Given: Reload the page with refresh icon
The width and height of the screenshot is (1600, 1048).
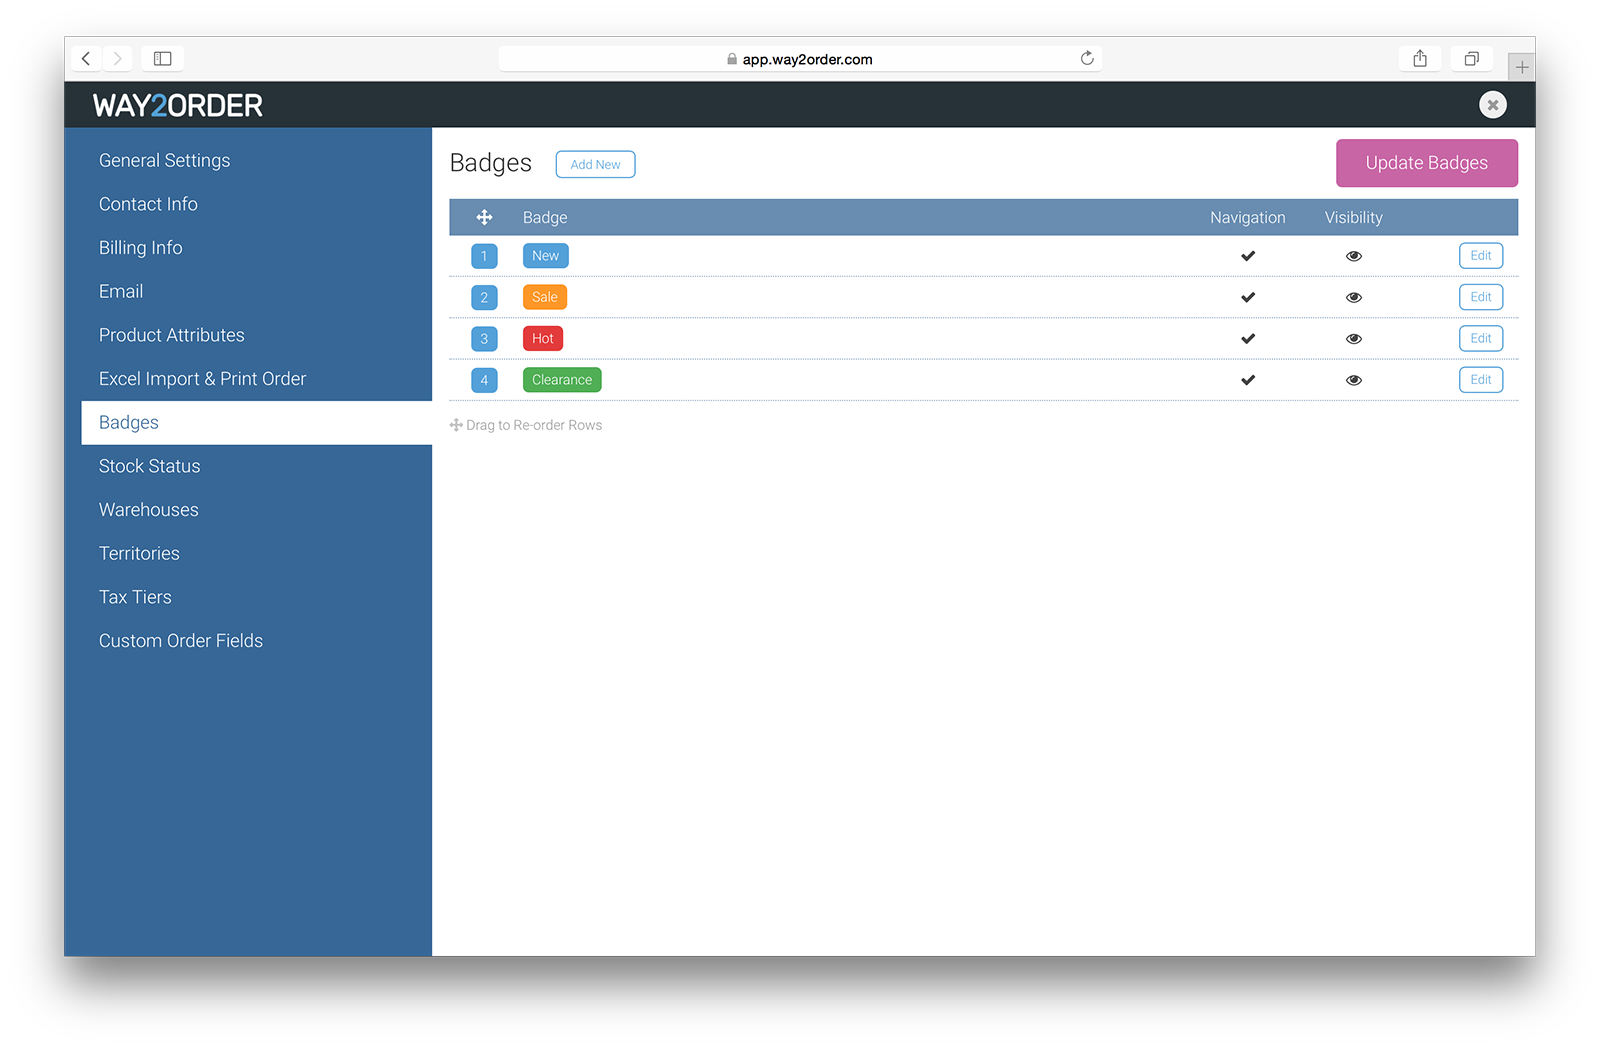Looking at the screenshot, I should (x=1087, y=58).
